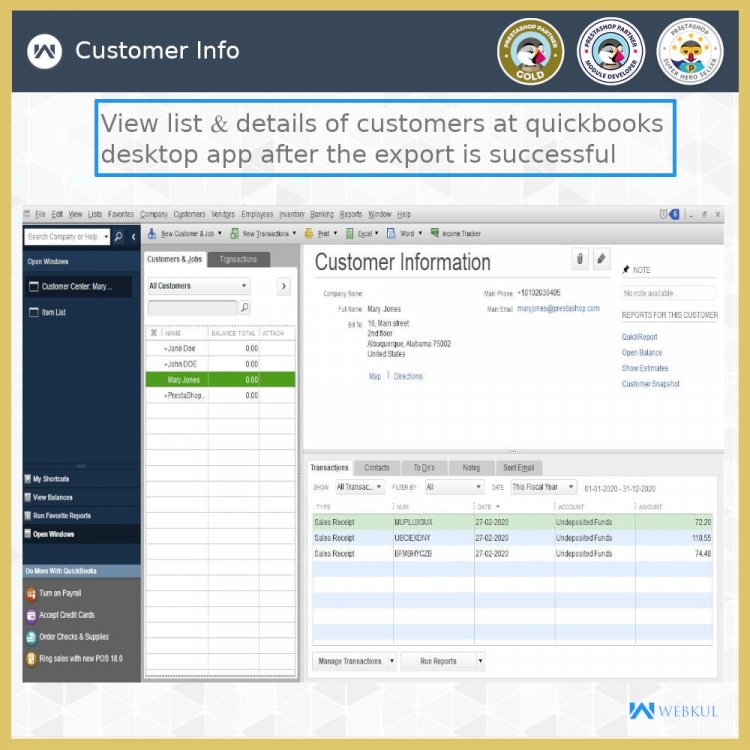Open the QuickReport link
Image resolution: width=750 pixels, height=750 pixels.
pos(640,337)
